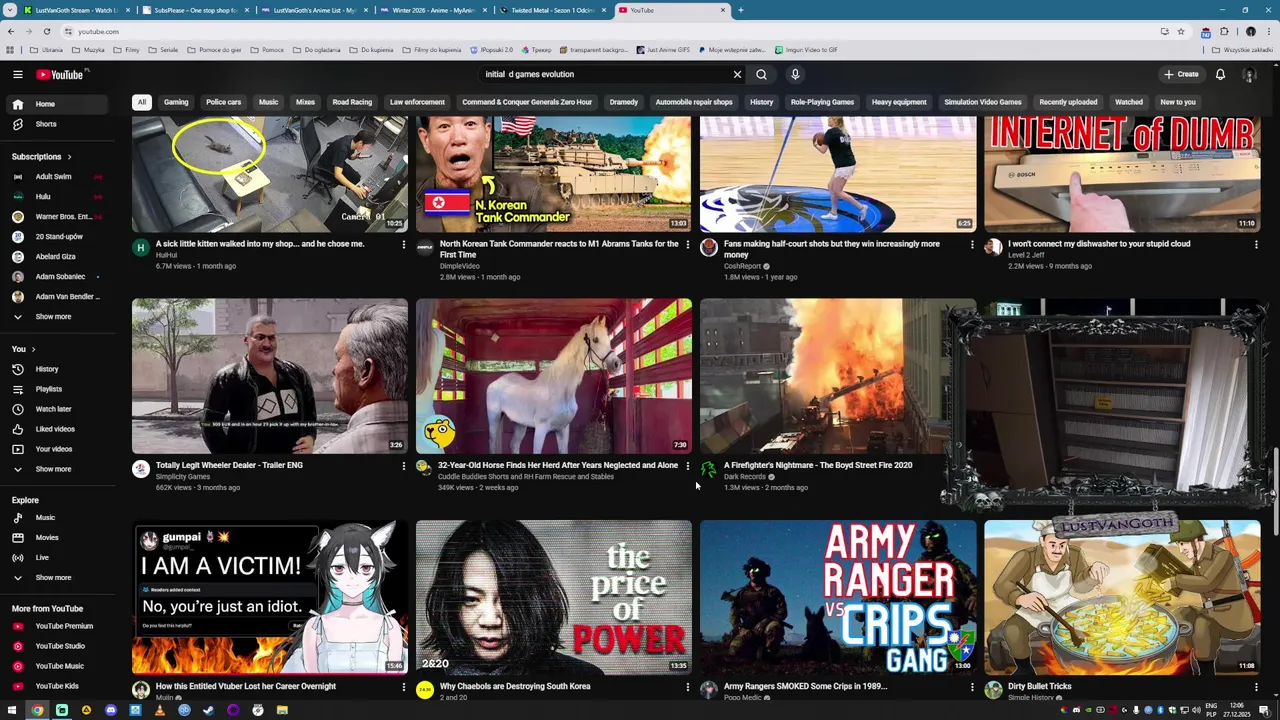Select the All filter chip
This screenshot has width=1280, height=720.
click(x=142, y=102)
